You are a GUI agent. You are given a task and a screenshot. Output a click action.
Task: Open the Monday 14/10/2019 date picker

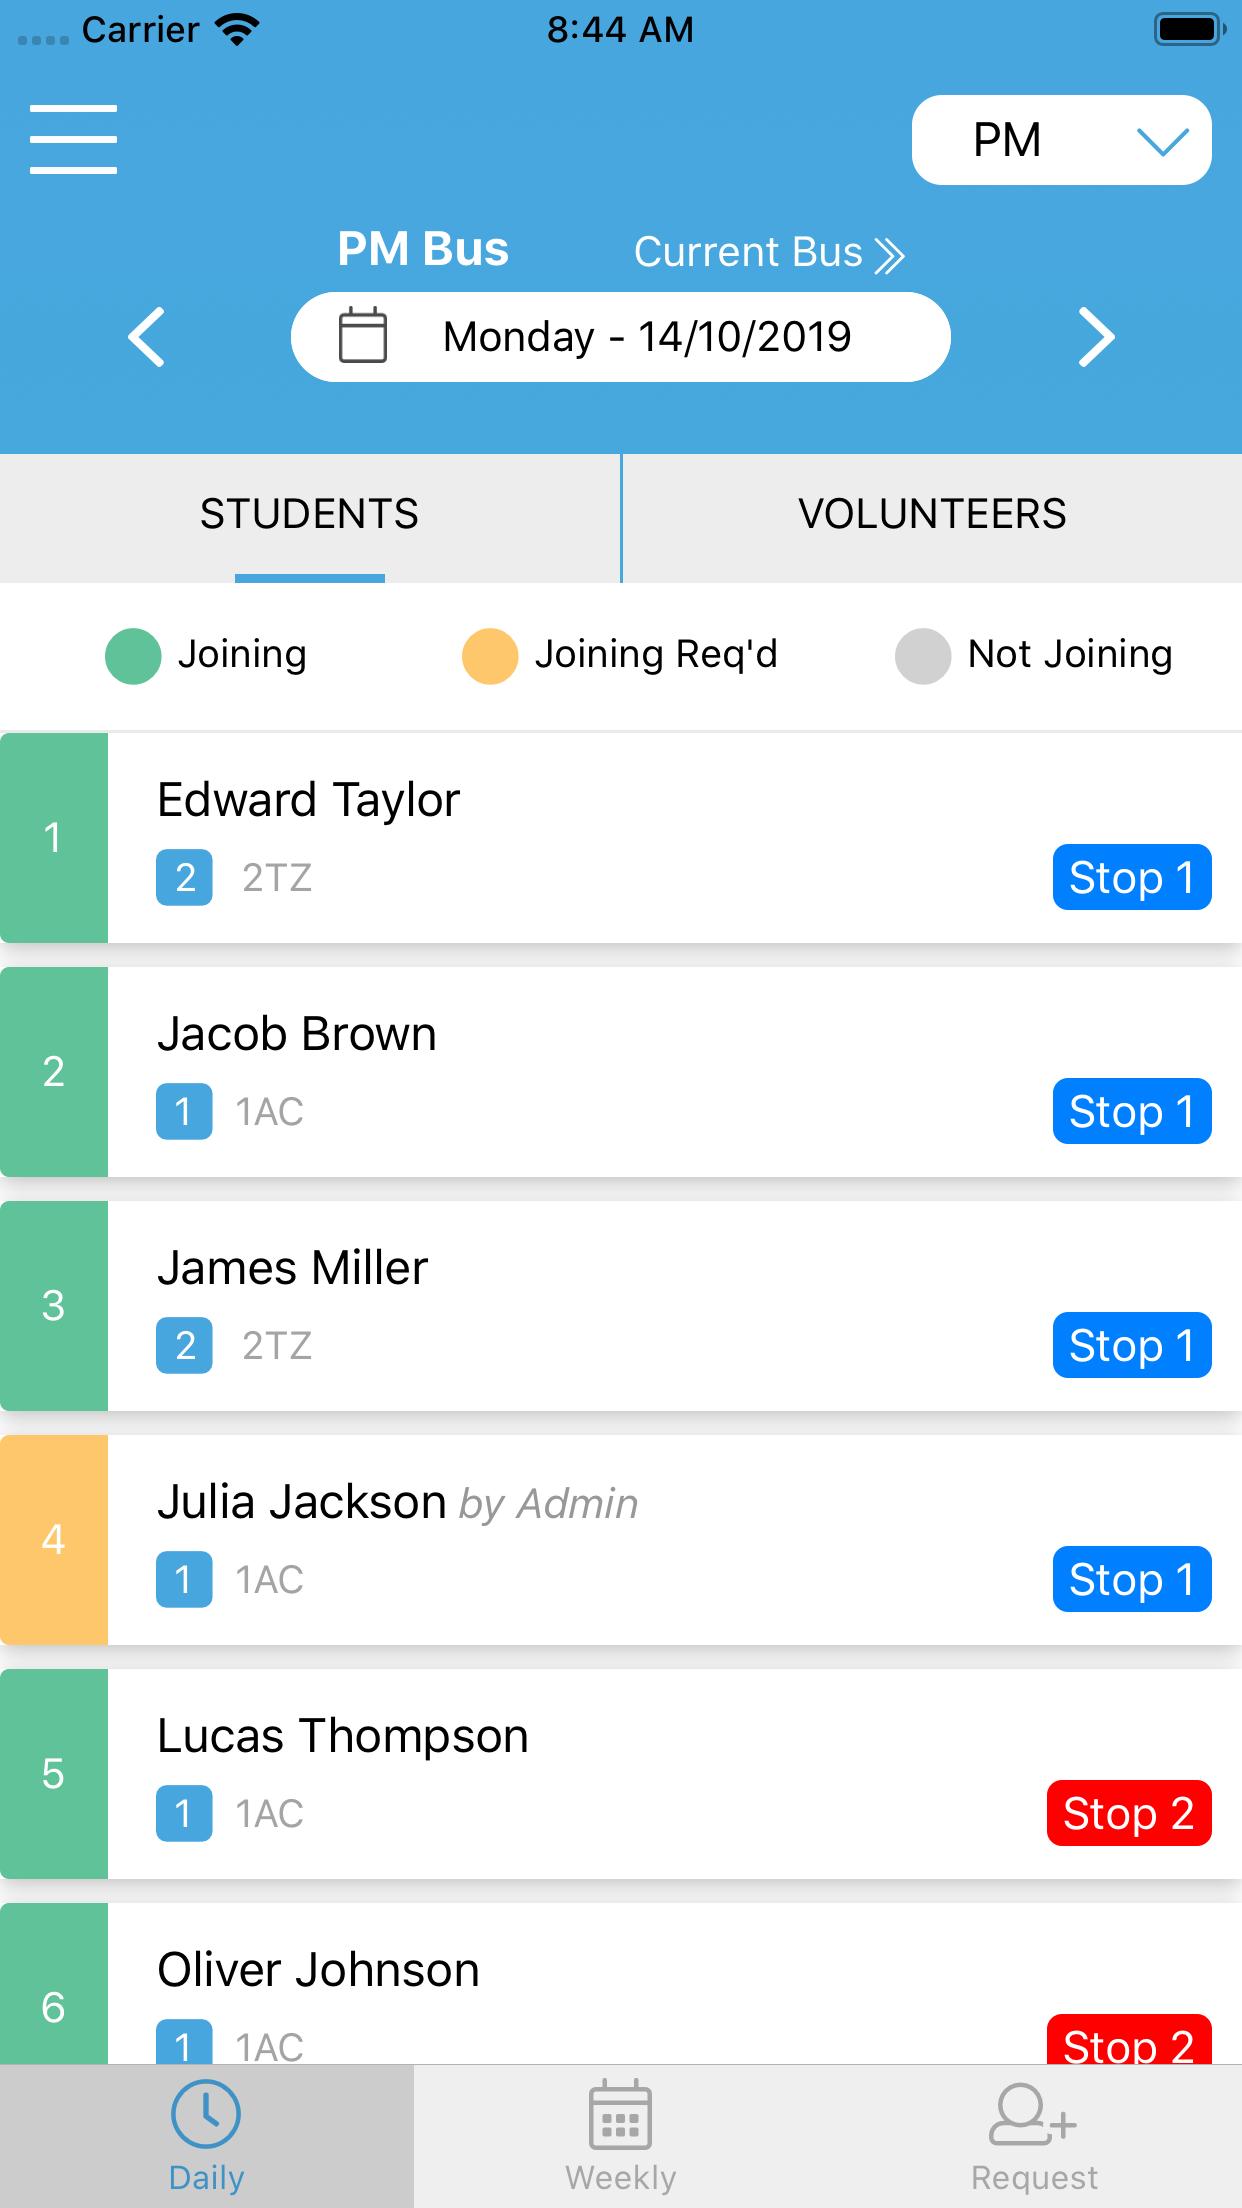point(620,337)
